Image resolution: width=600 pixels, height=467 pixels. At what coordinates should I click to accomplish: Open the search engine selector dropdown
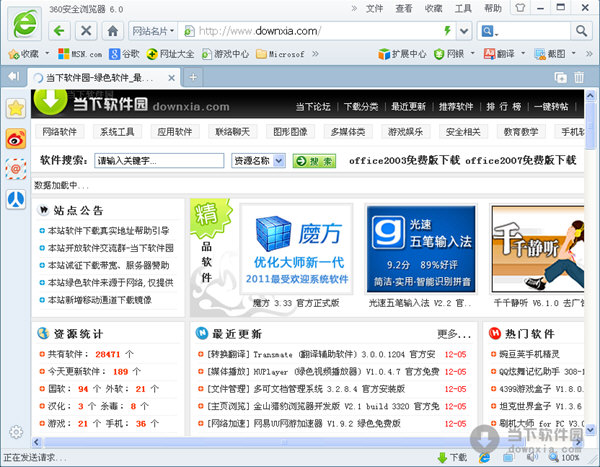[x=489, y=31]
